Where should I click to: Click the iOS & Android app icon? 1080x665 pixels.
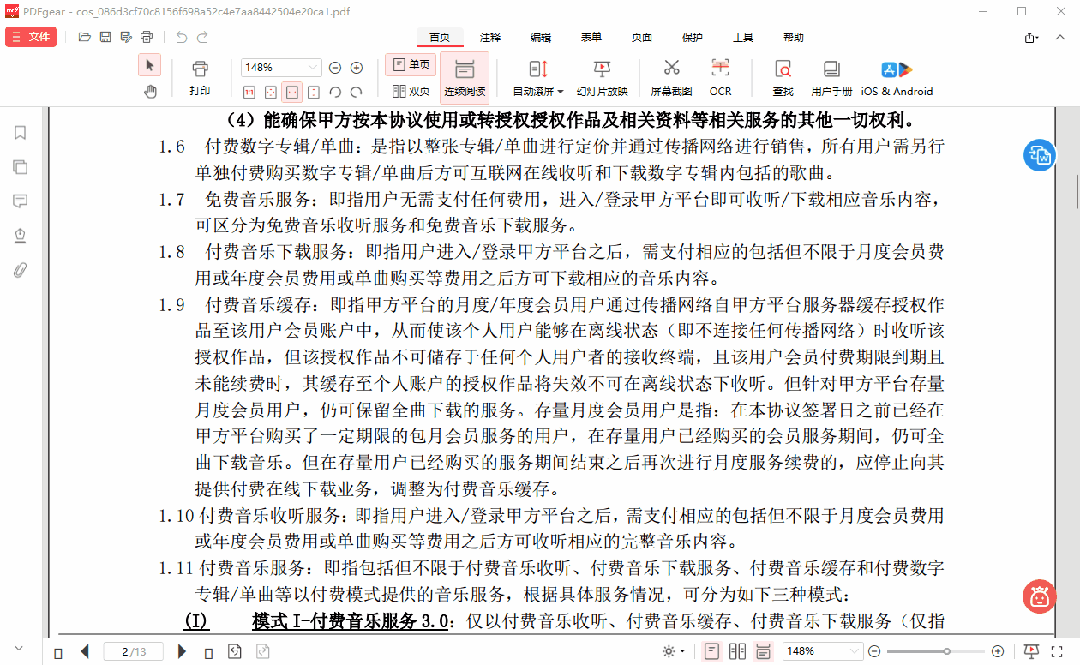coord(897,77)
